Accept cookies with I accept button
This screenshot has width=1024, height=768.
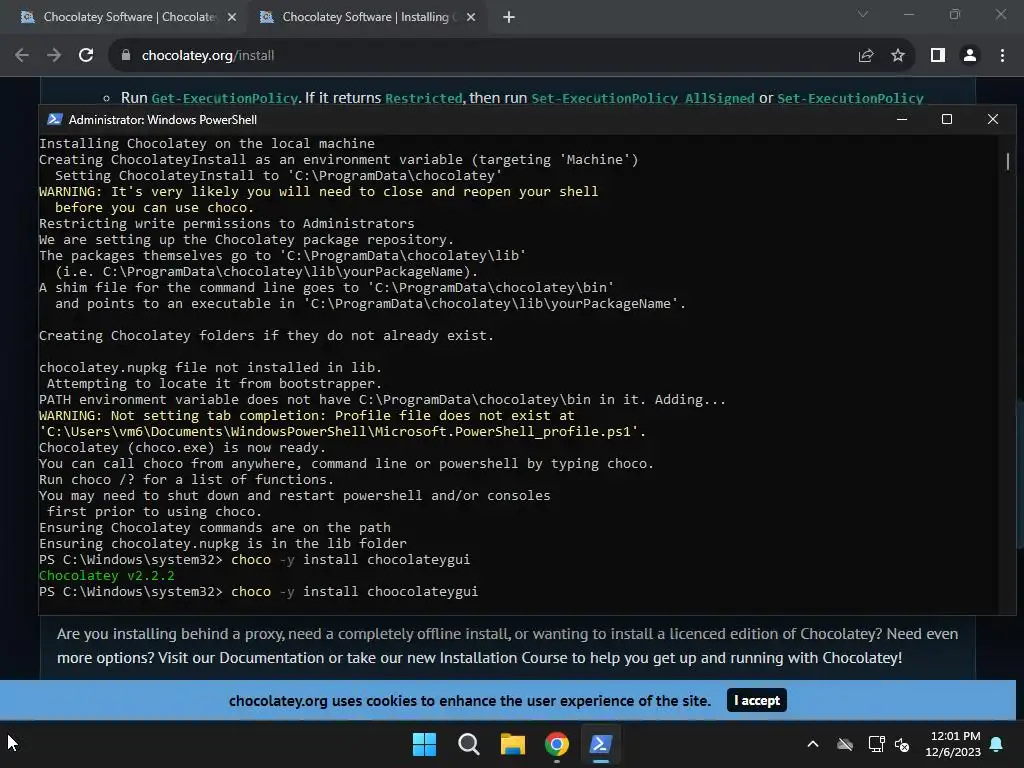point(756,700)
